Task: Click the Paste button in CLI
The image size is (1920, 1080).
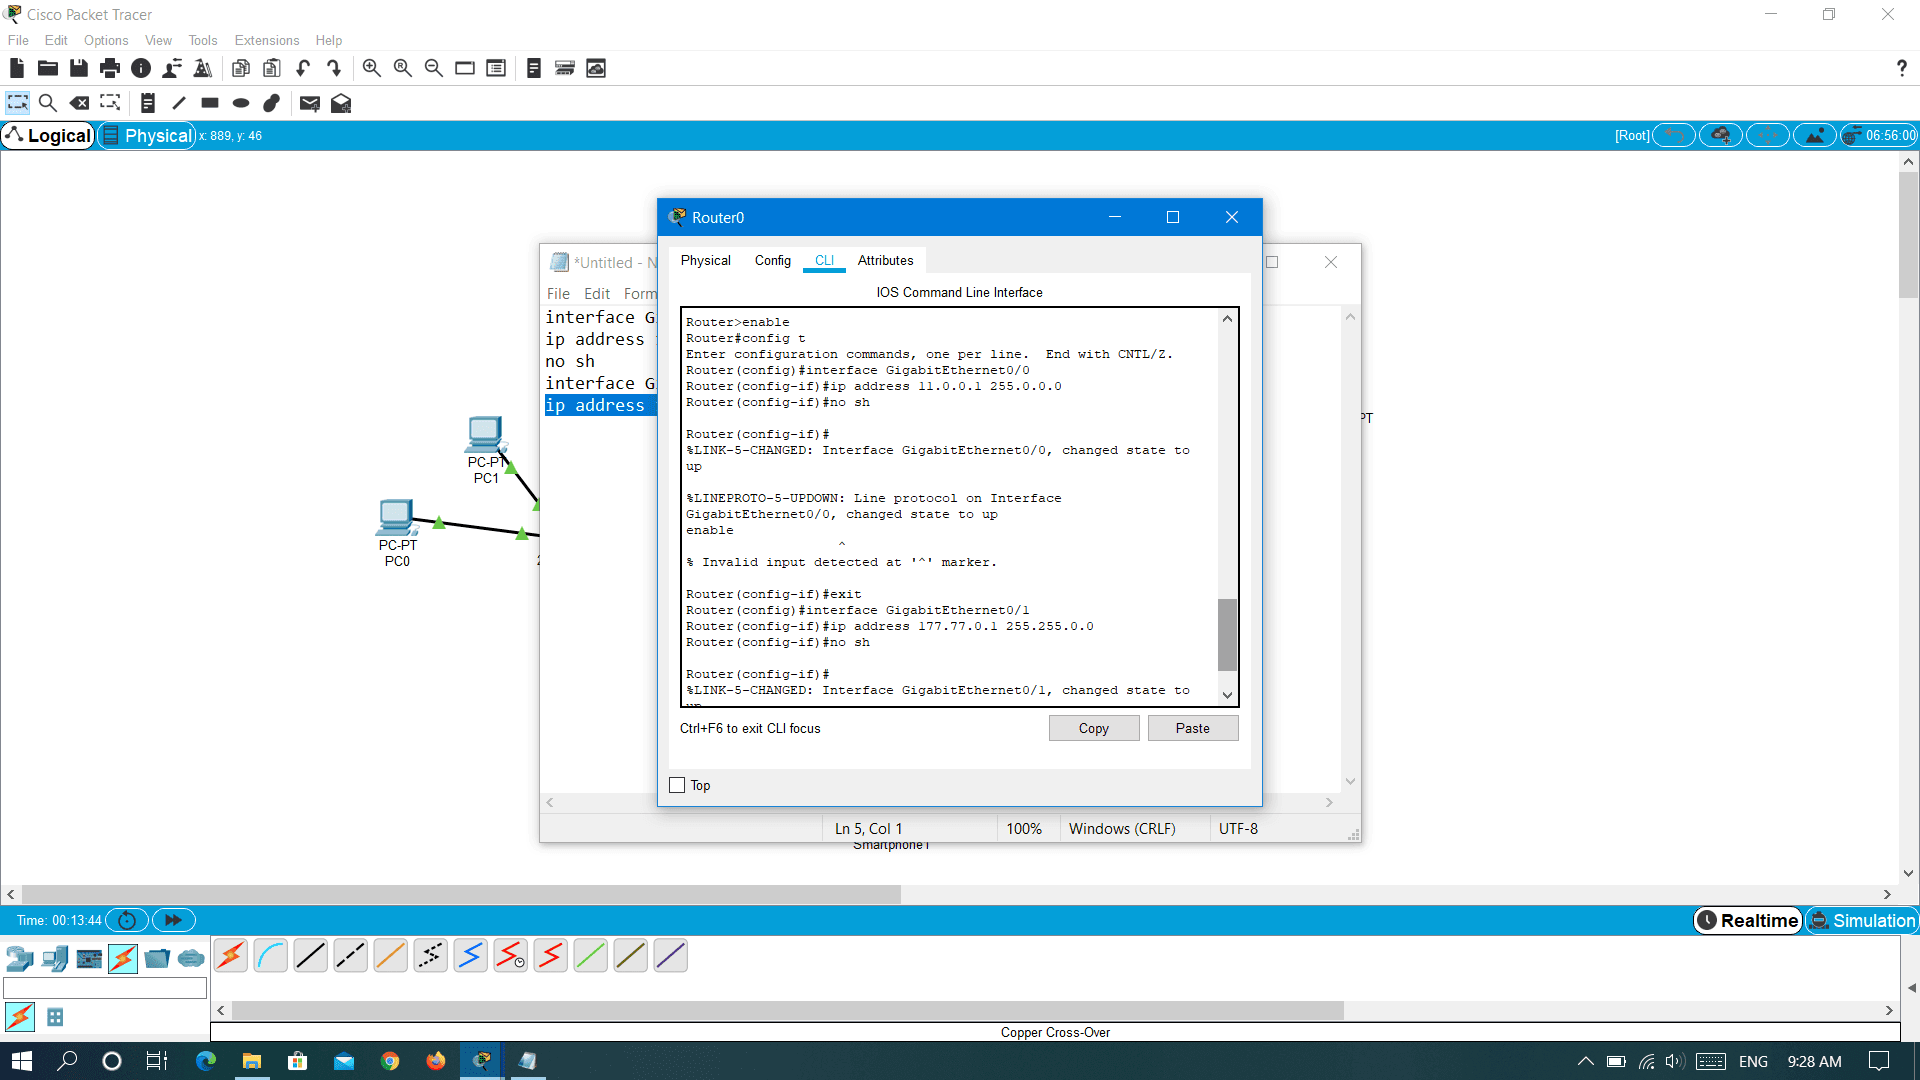Action: (x=1192, y=728)
